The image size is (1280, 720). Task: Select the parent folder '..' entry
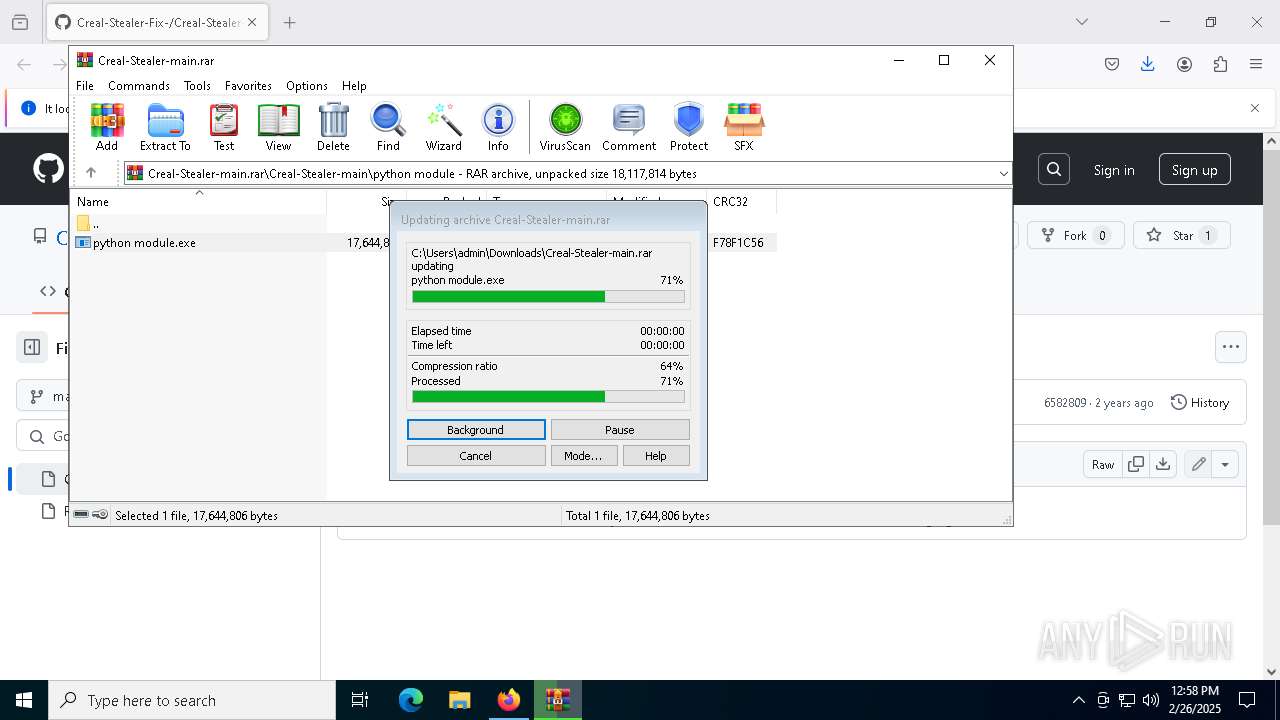point(88,224)
